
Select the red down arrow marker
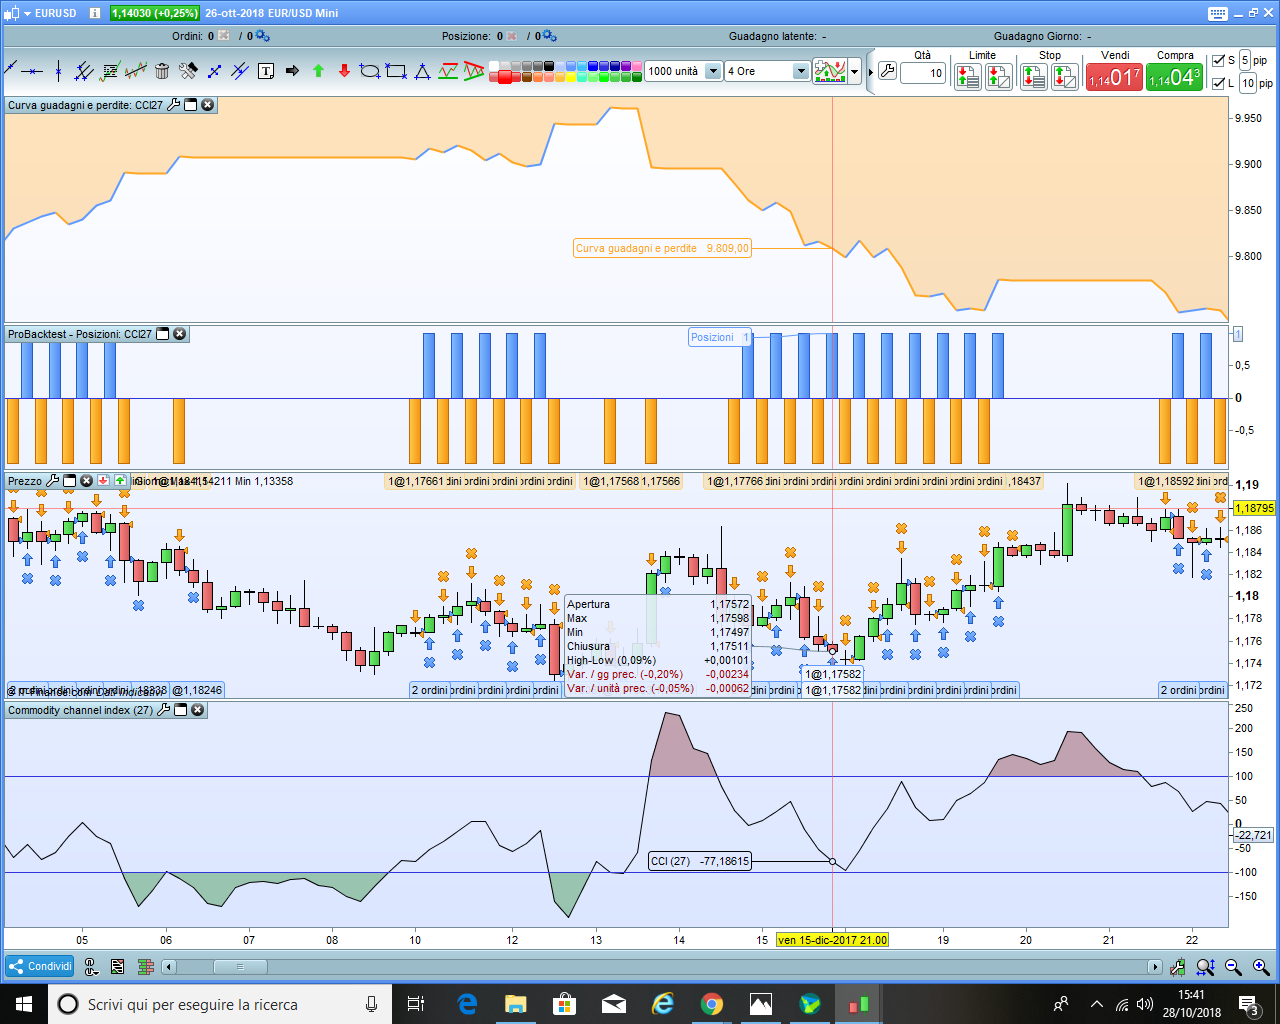(344, 71)
